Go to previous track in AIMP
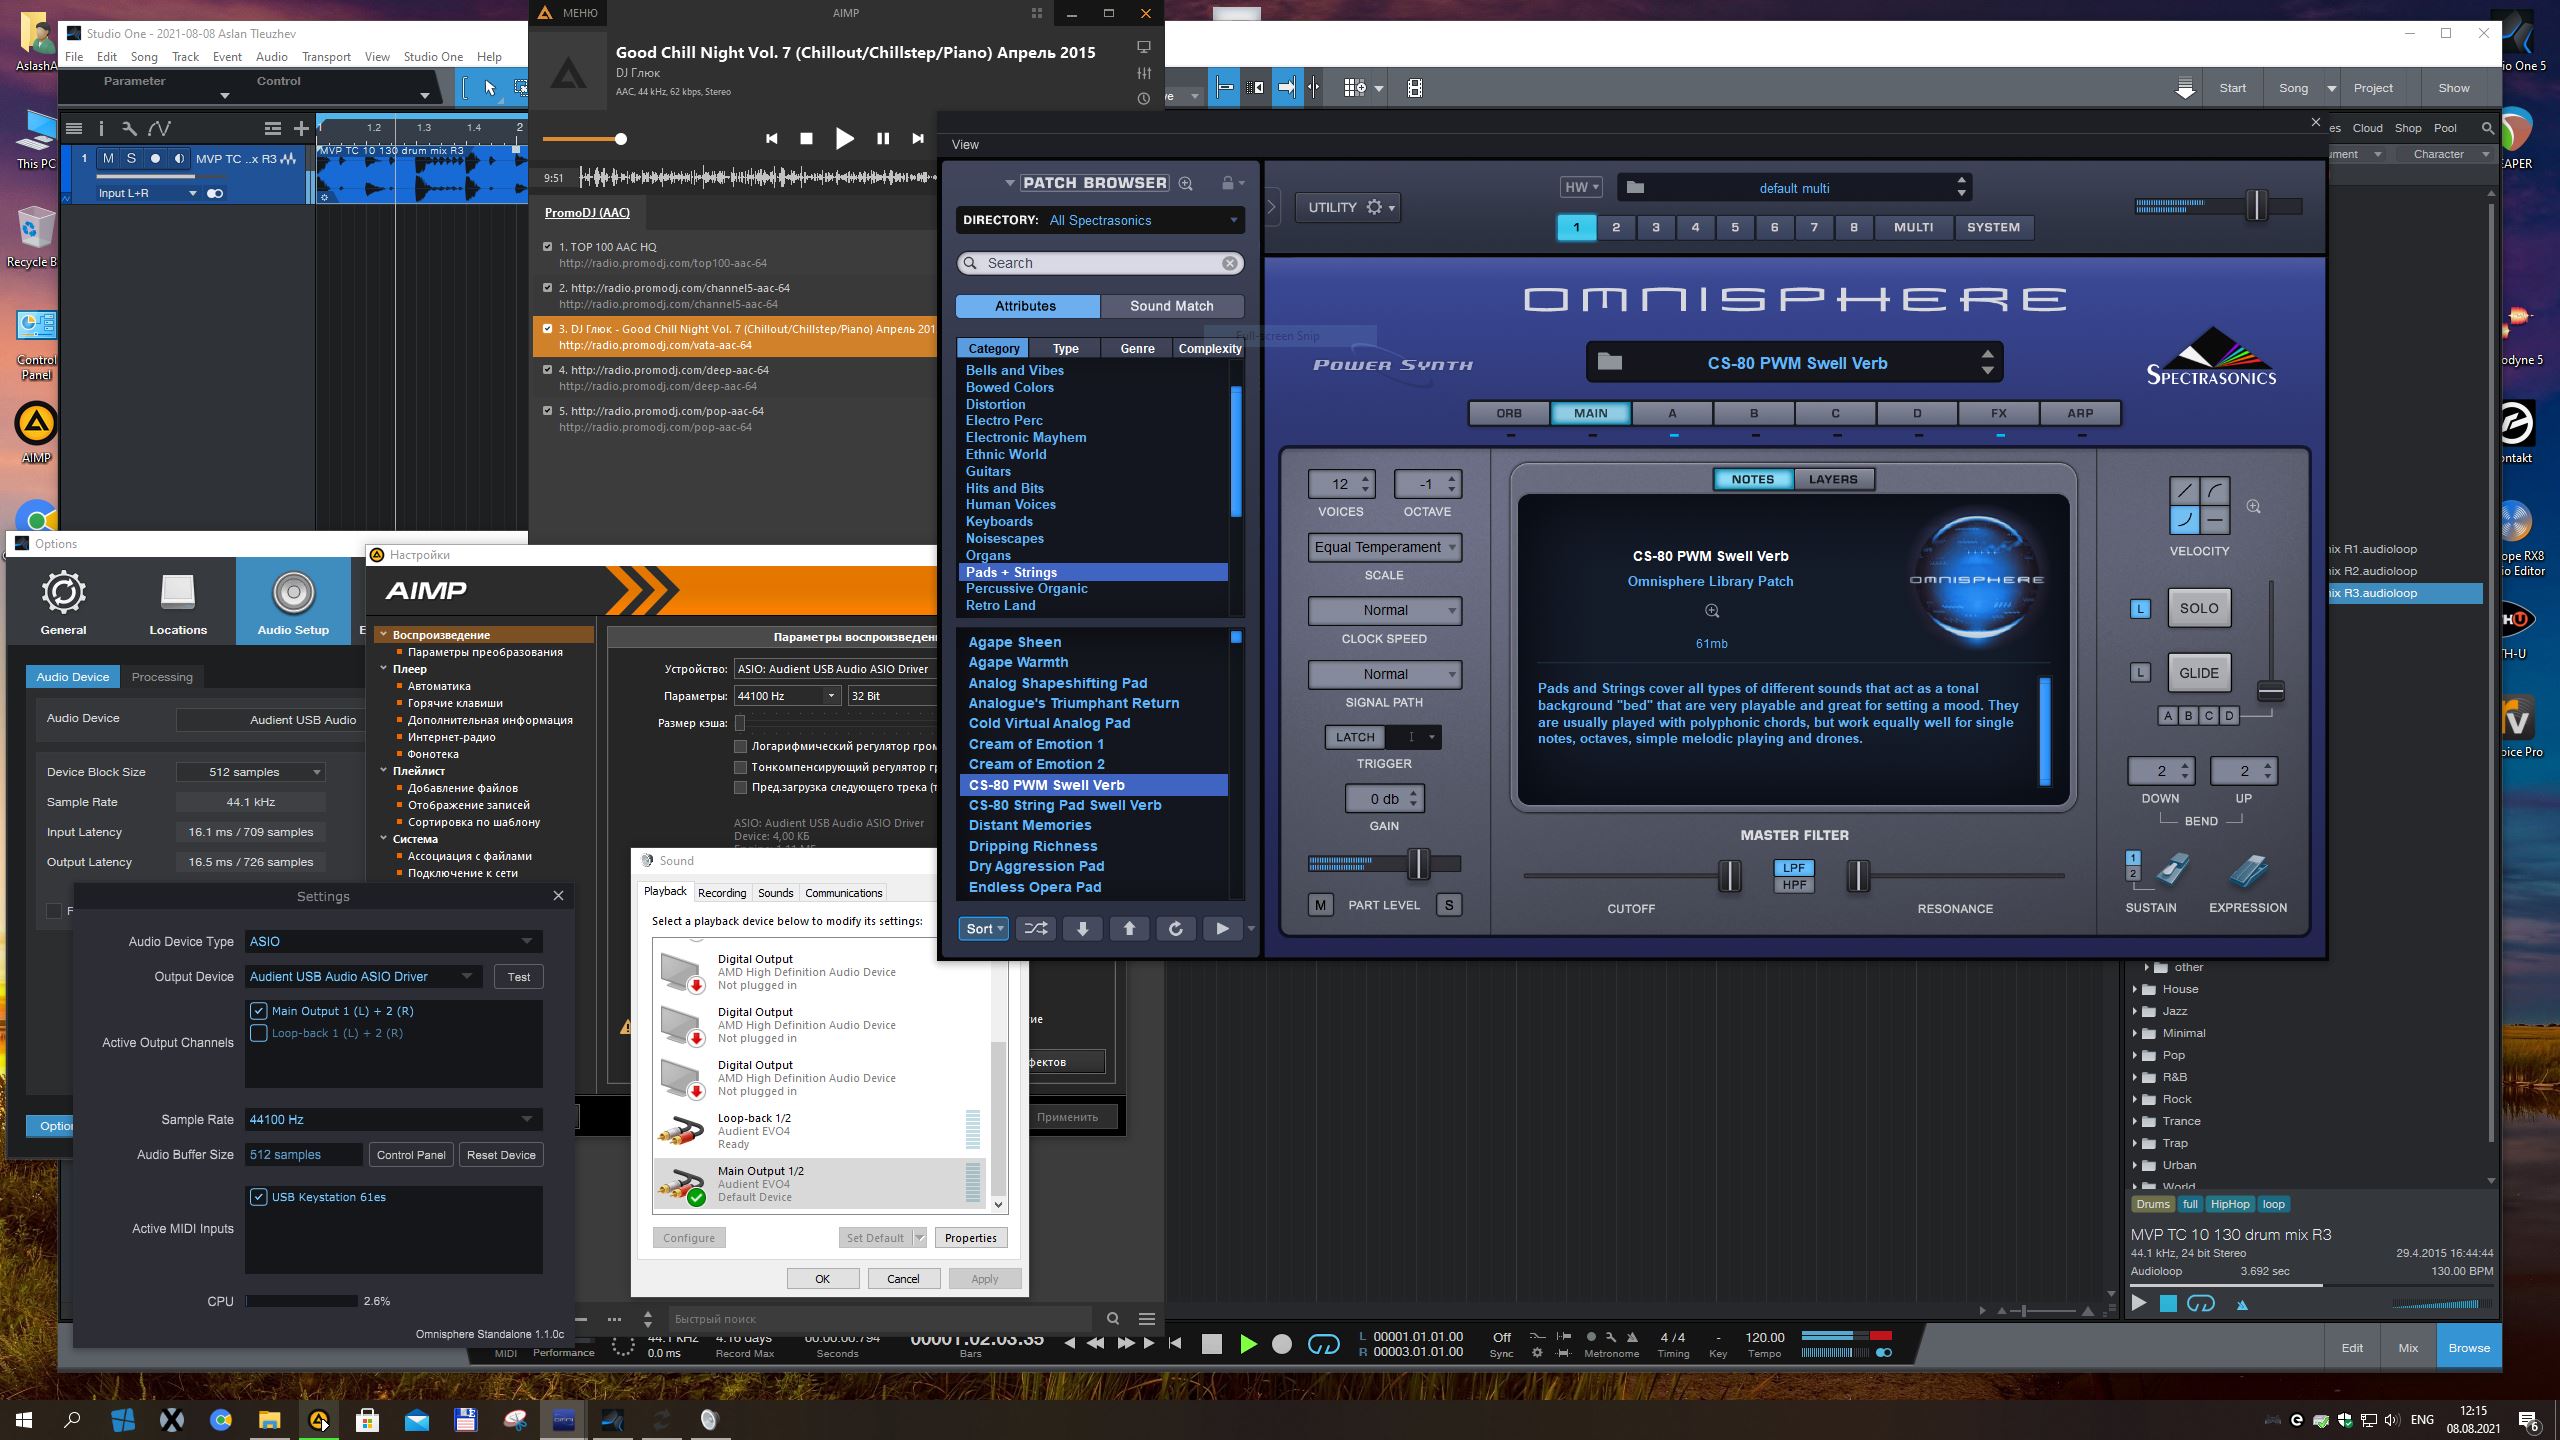Viewport: 2560px width, 1440px height. pyautogui.click(x=771, y=139)
